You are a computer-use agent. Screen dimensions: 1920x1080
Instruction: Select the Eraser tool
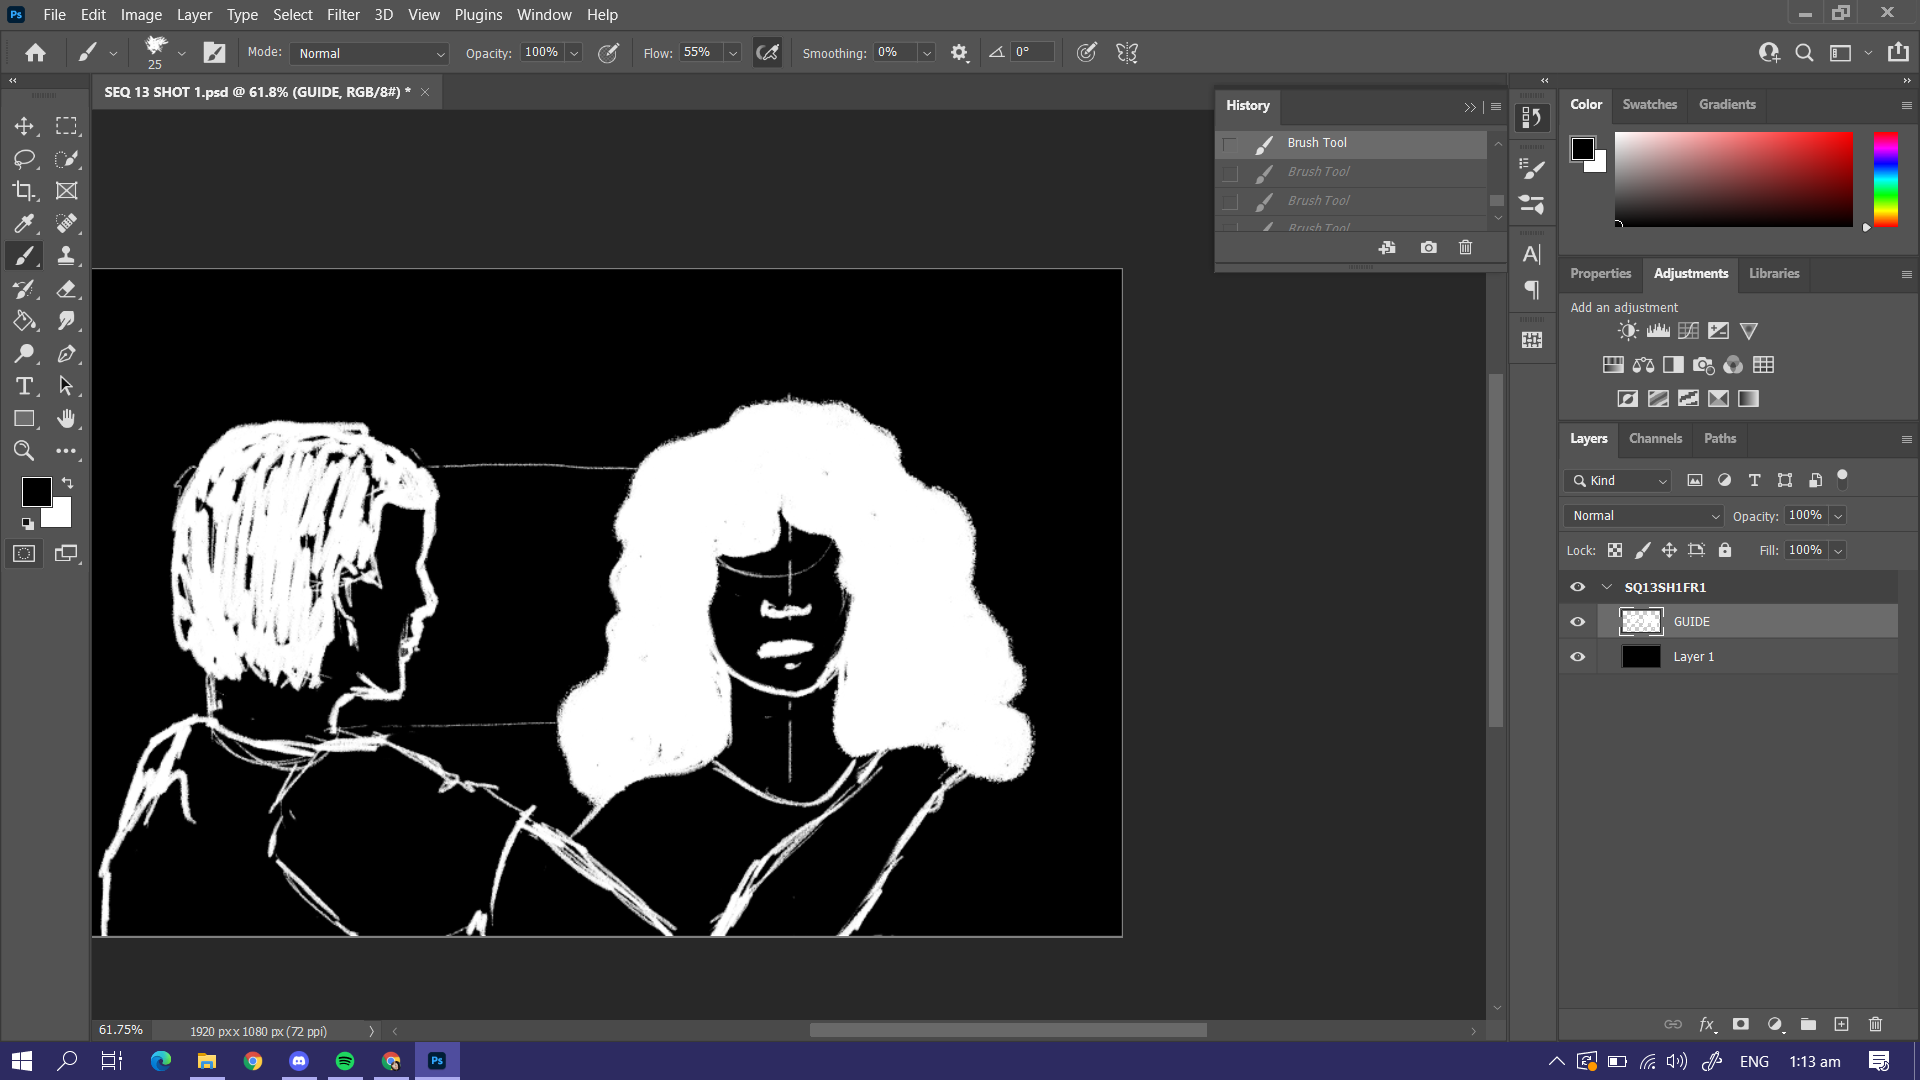click(x=66, y=289)
